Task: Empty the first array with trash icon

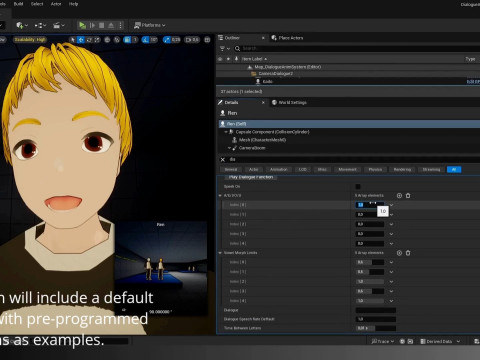Action: 408,196
